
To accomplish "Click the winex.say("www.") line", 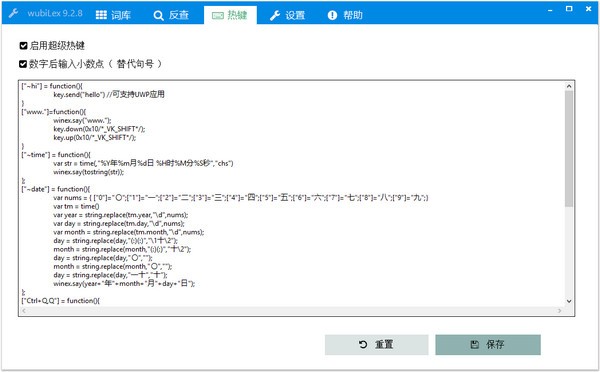I will coord(82,121).
